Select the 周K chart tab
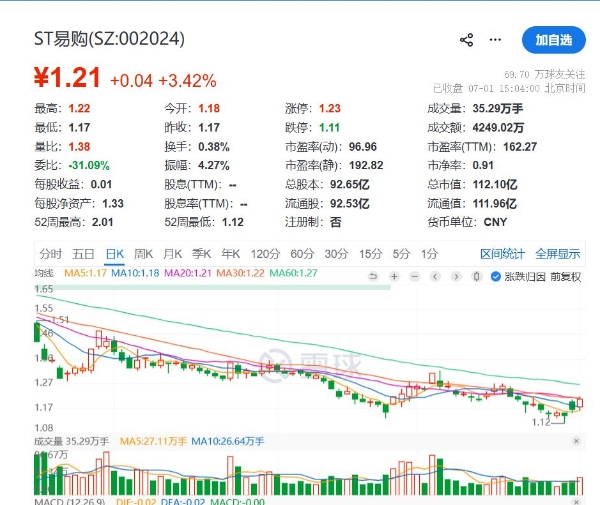 (x=143, y=254)
